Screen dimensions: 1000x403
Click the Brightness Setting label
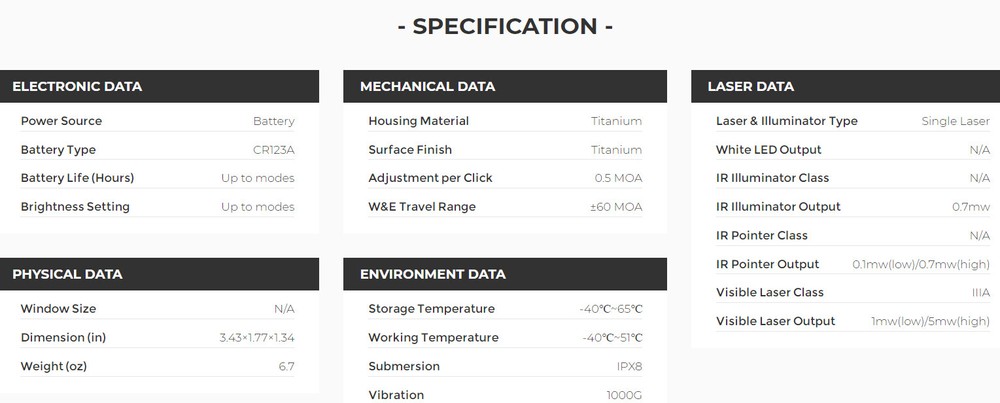pyautogui.click(x=75, y=207)
